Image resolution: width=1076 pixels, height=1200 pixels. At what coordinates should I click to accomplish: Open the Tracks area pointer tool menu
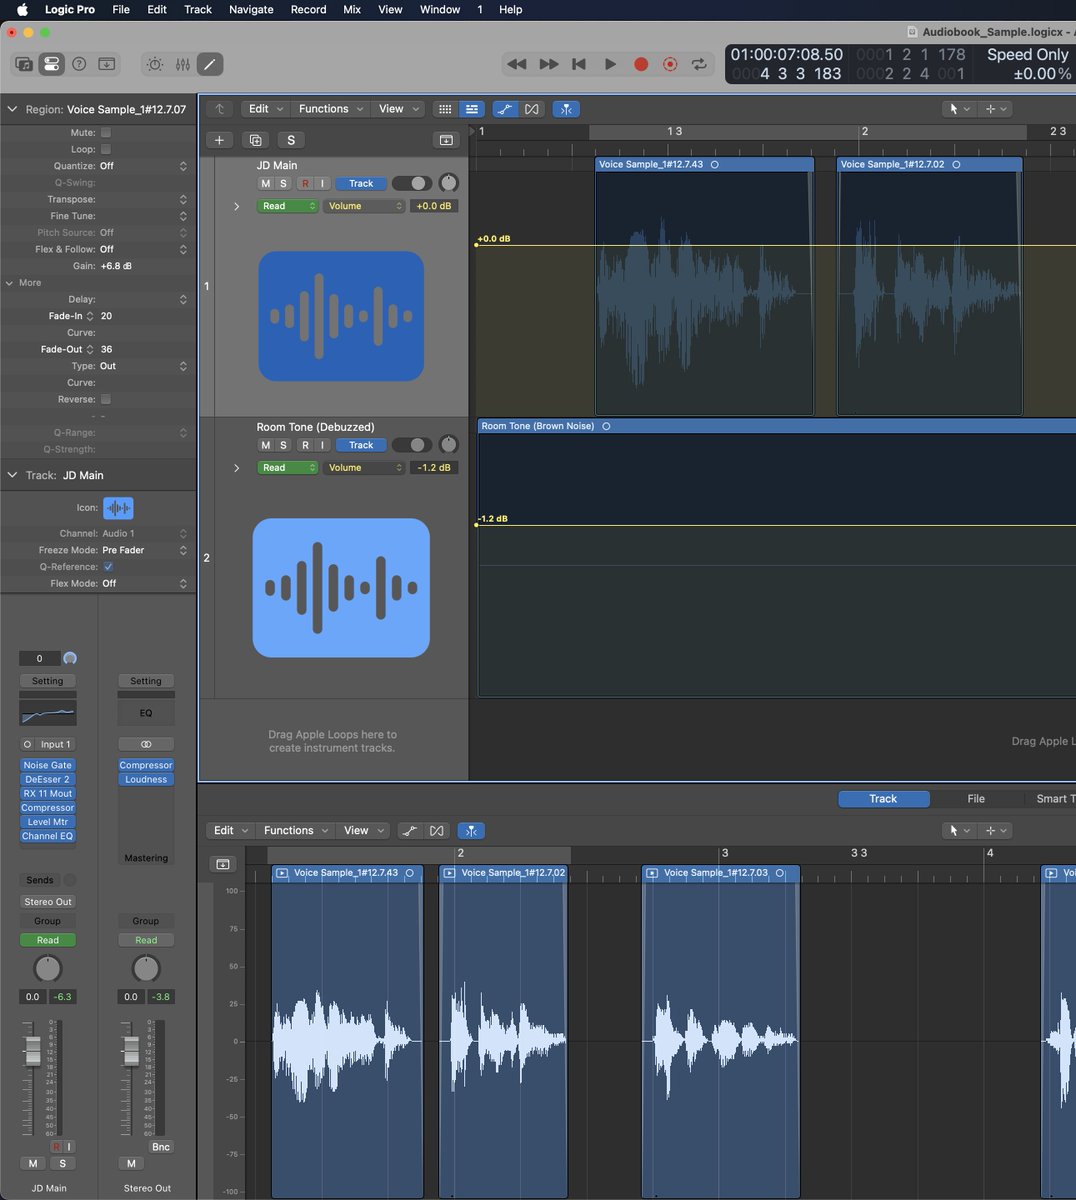tap(958, 109)
